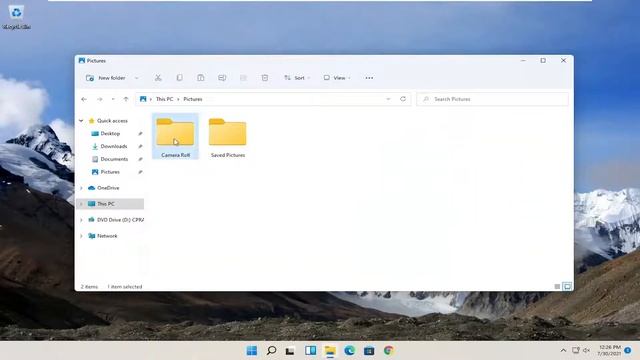Click the Share icon in toolbar

pos(243,78)
